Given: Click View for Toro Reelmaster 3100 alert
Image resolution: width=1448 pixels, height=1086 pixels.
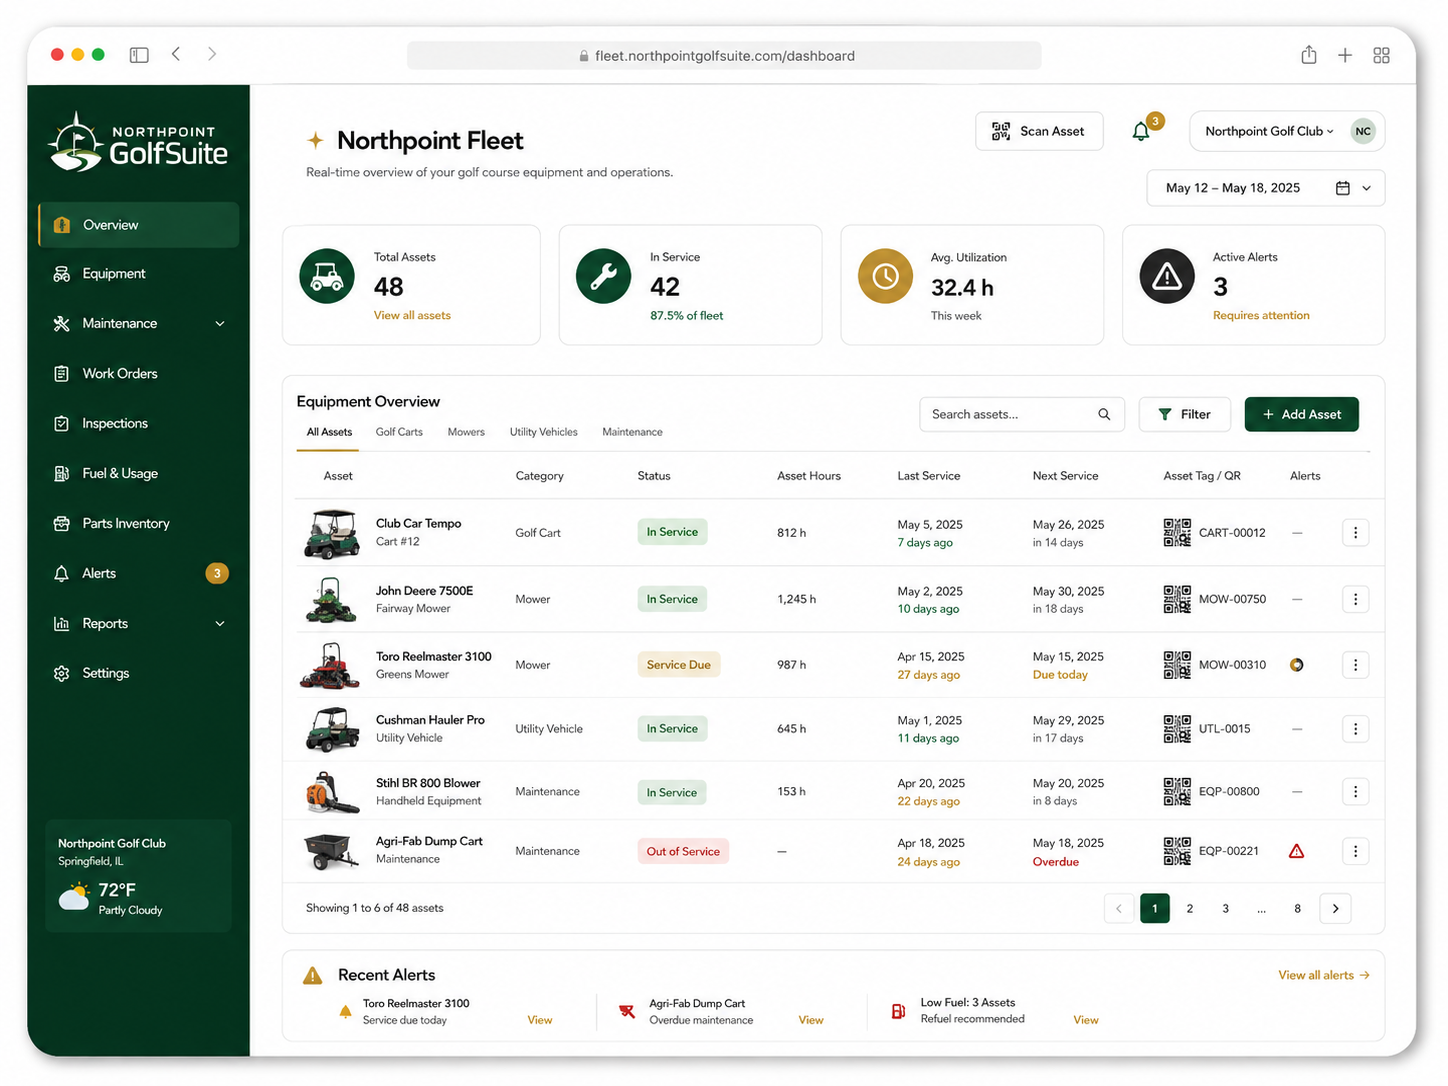Looking at the screenshot, I should tap(540, 1020).
